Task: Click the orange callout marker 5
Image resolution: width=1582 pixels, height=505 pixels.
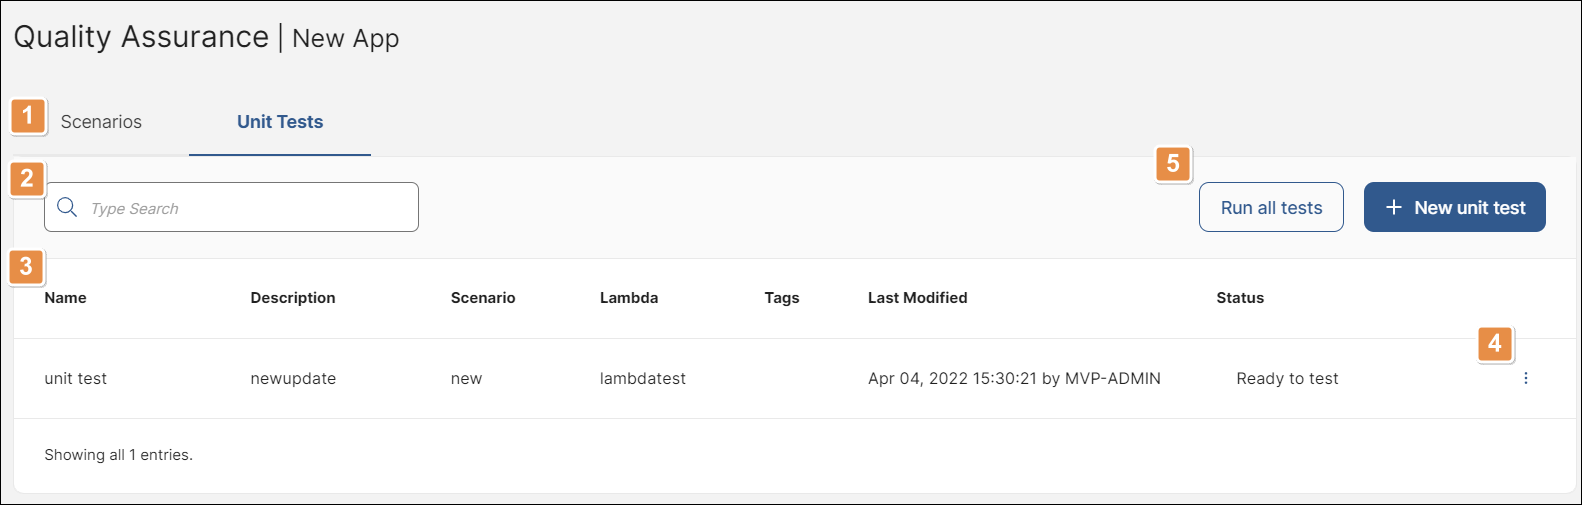Action: (1173, 164)
